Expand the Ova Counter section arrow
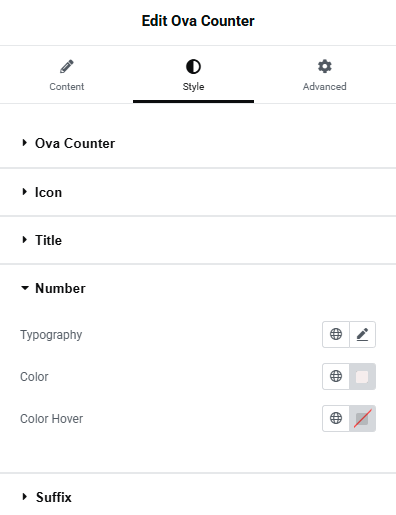This screenshot has height=515, width=396. coord(24,143)
